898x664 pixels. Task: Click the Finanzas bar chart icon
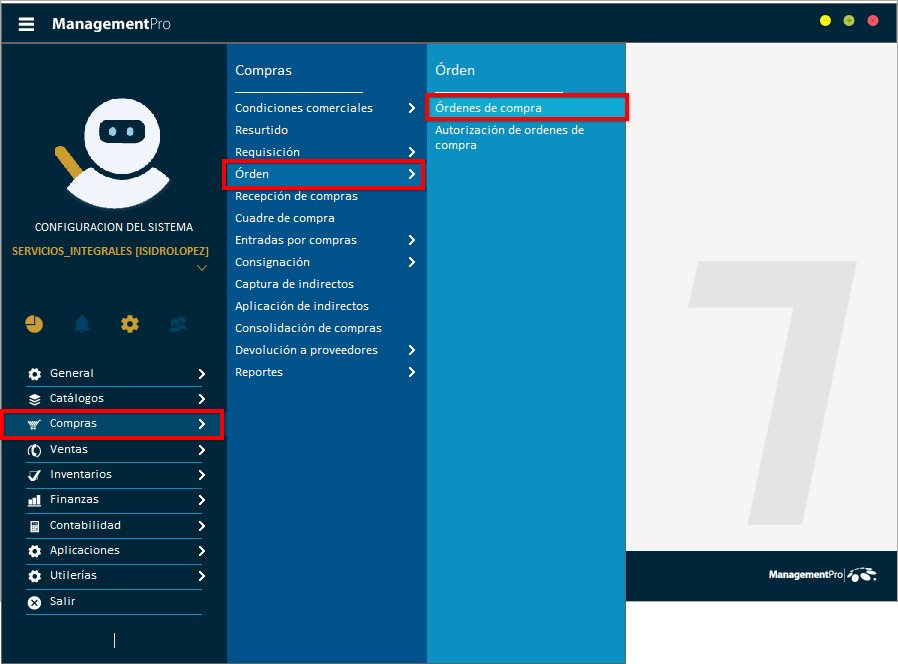(x=34, y=500)
